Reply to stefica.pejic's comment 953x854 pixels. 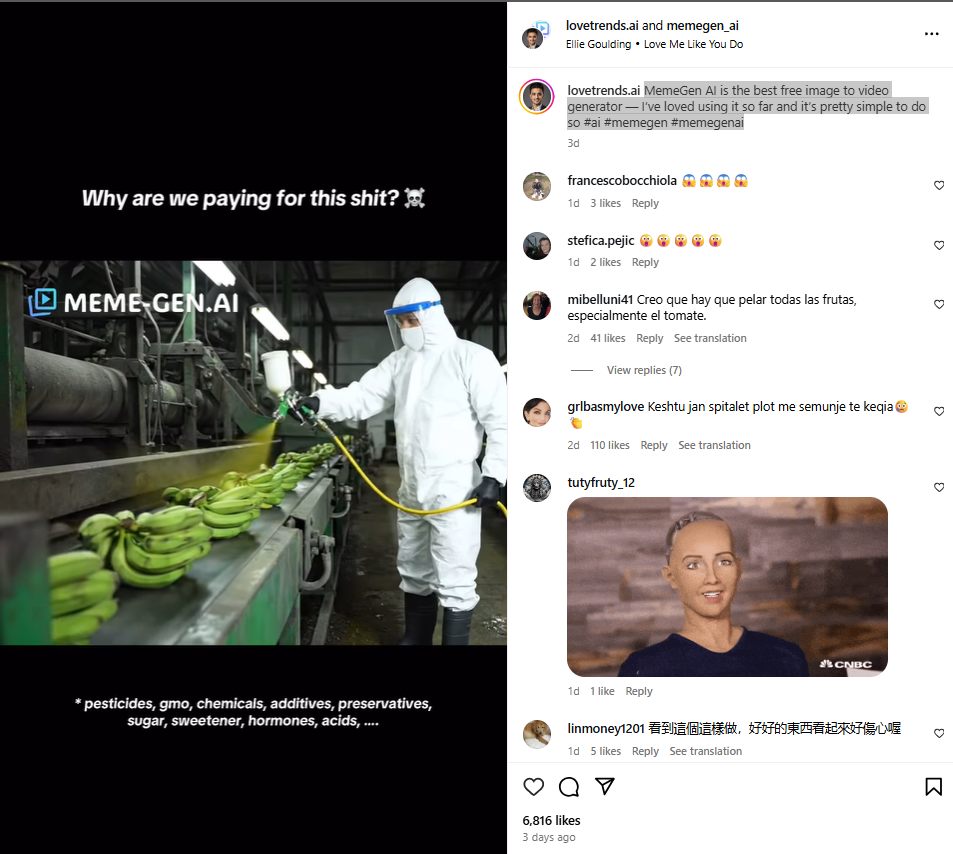[x=645, y=262]
